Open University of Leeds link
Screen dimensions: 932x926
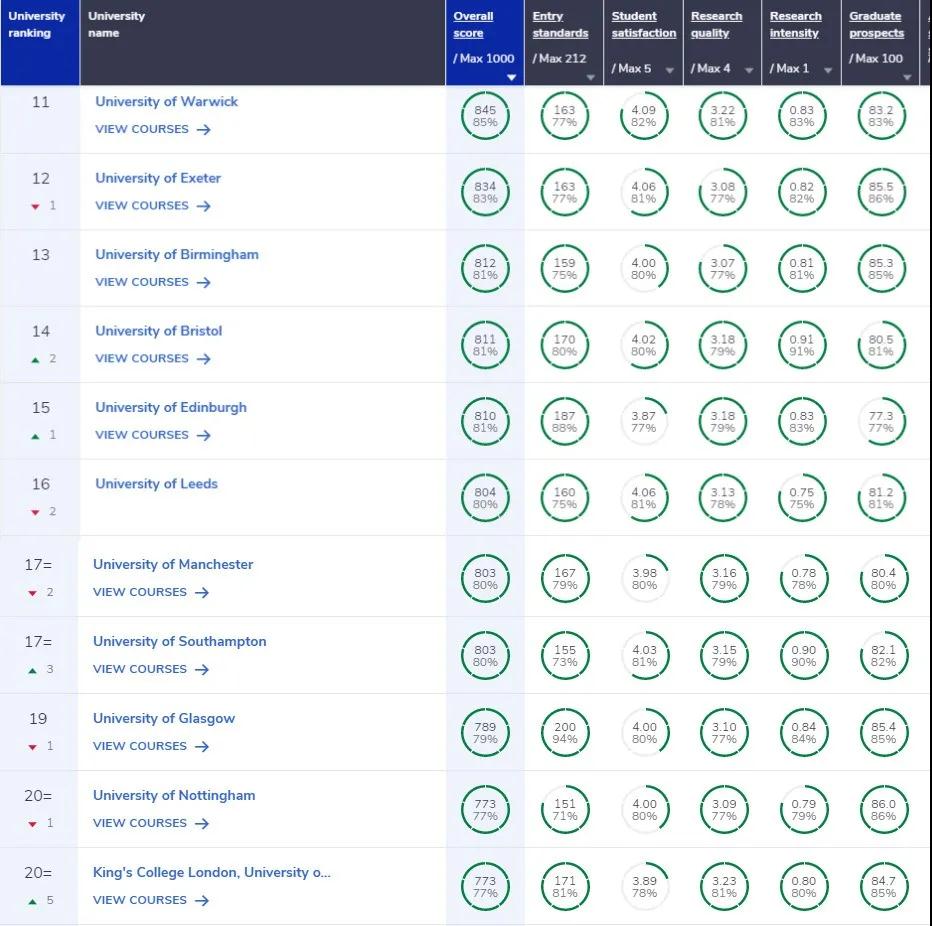point(156,484)
